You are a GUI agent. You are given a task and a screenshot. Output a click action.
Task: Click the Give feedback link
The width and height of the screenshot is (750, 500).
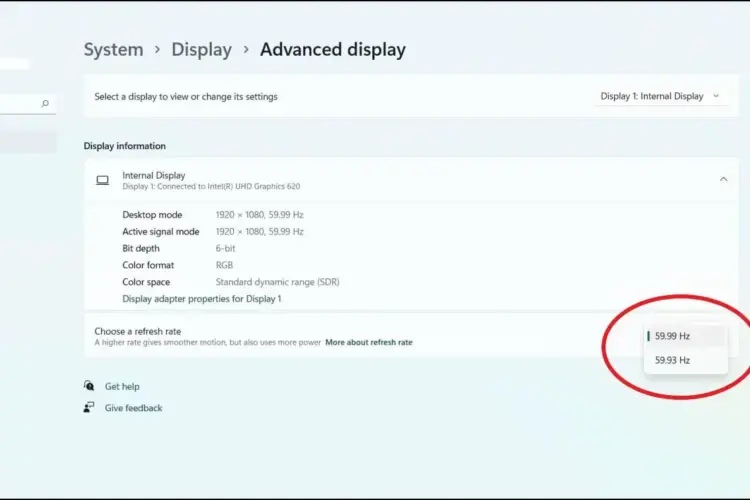pyautogui.click(x=133, y=408)
